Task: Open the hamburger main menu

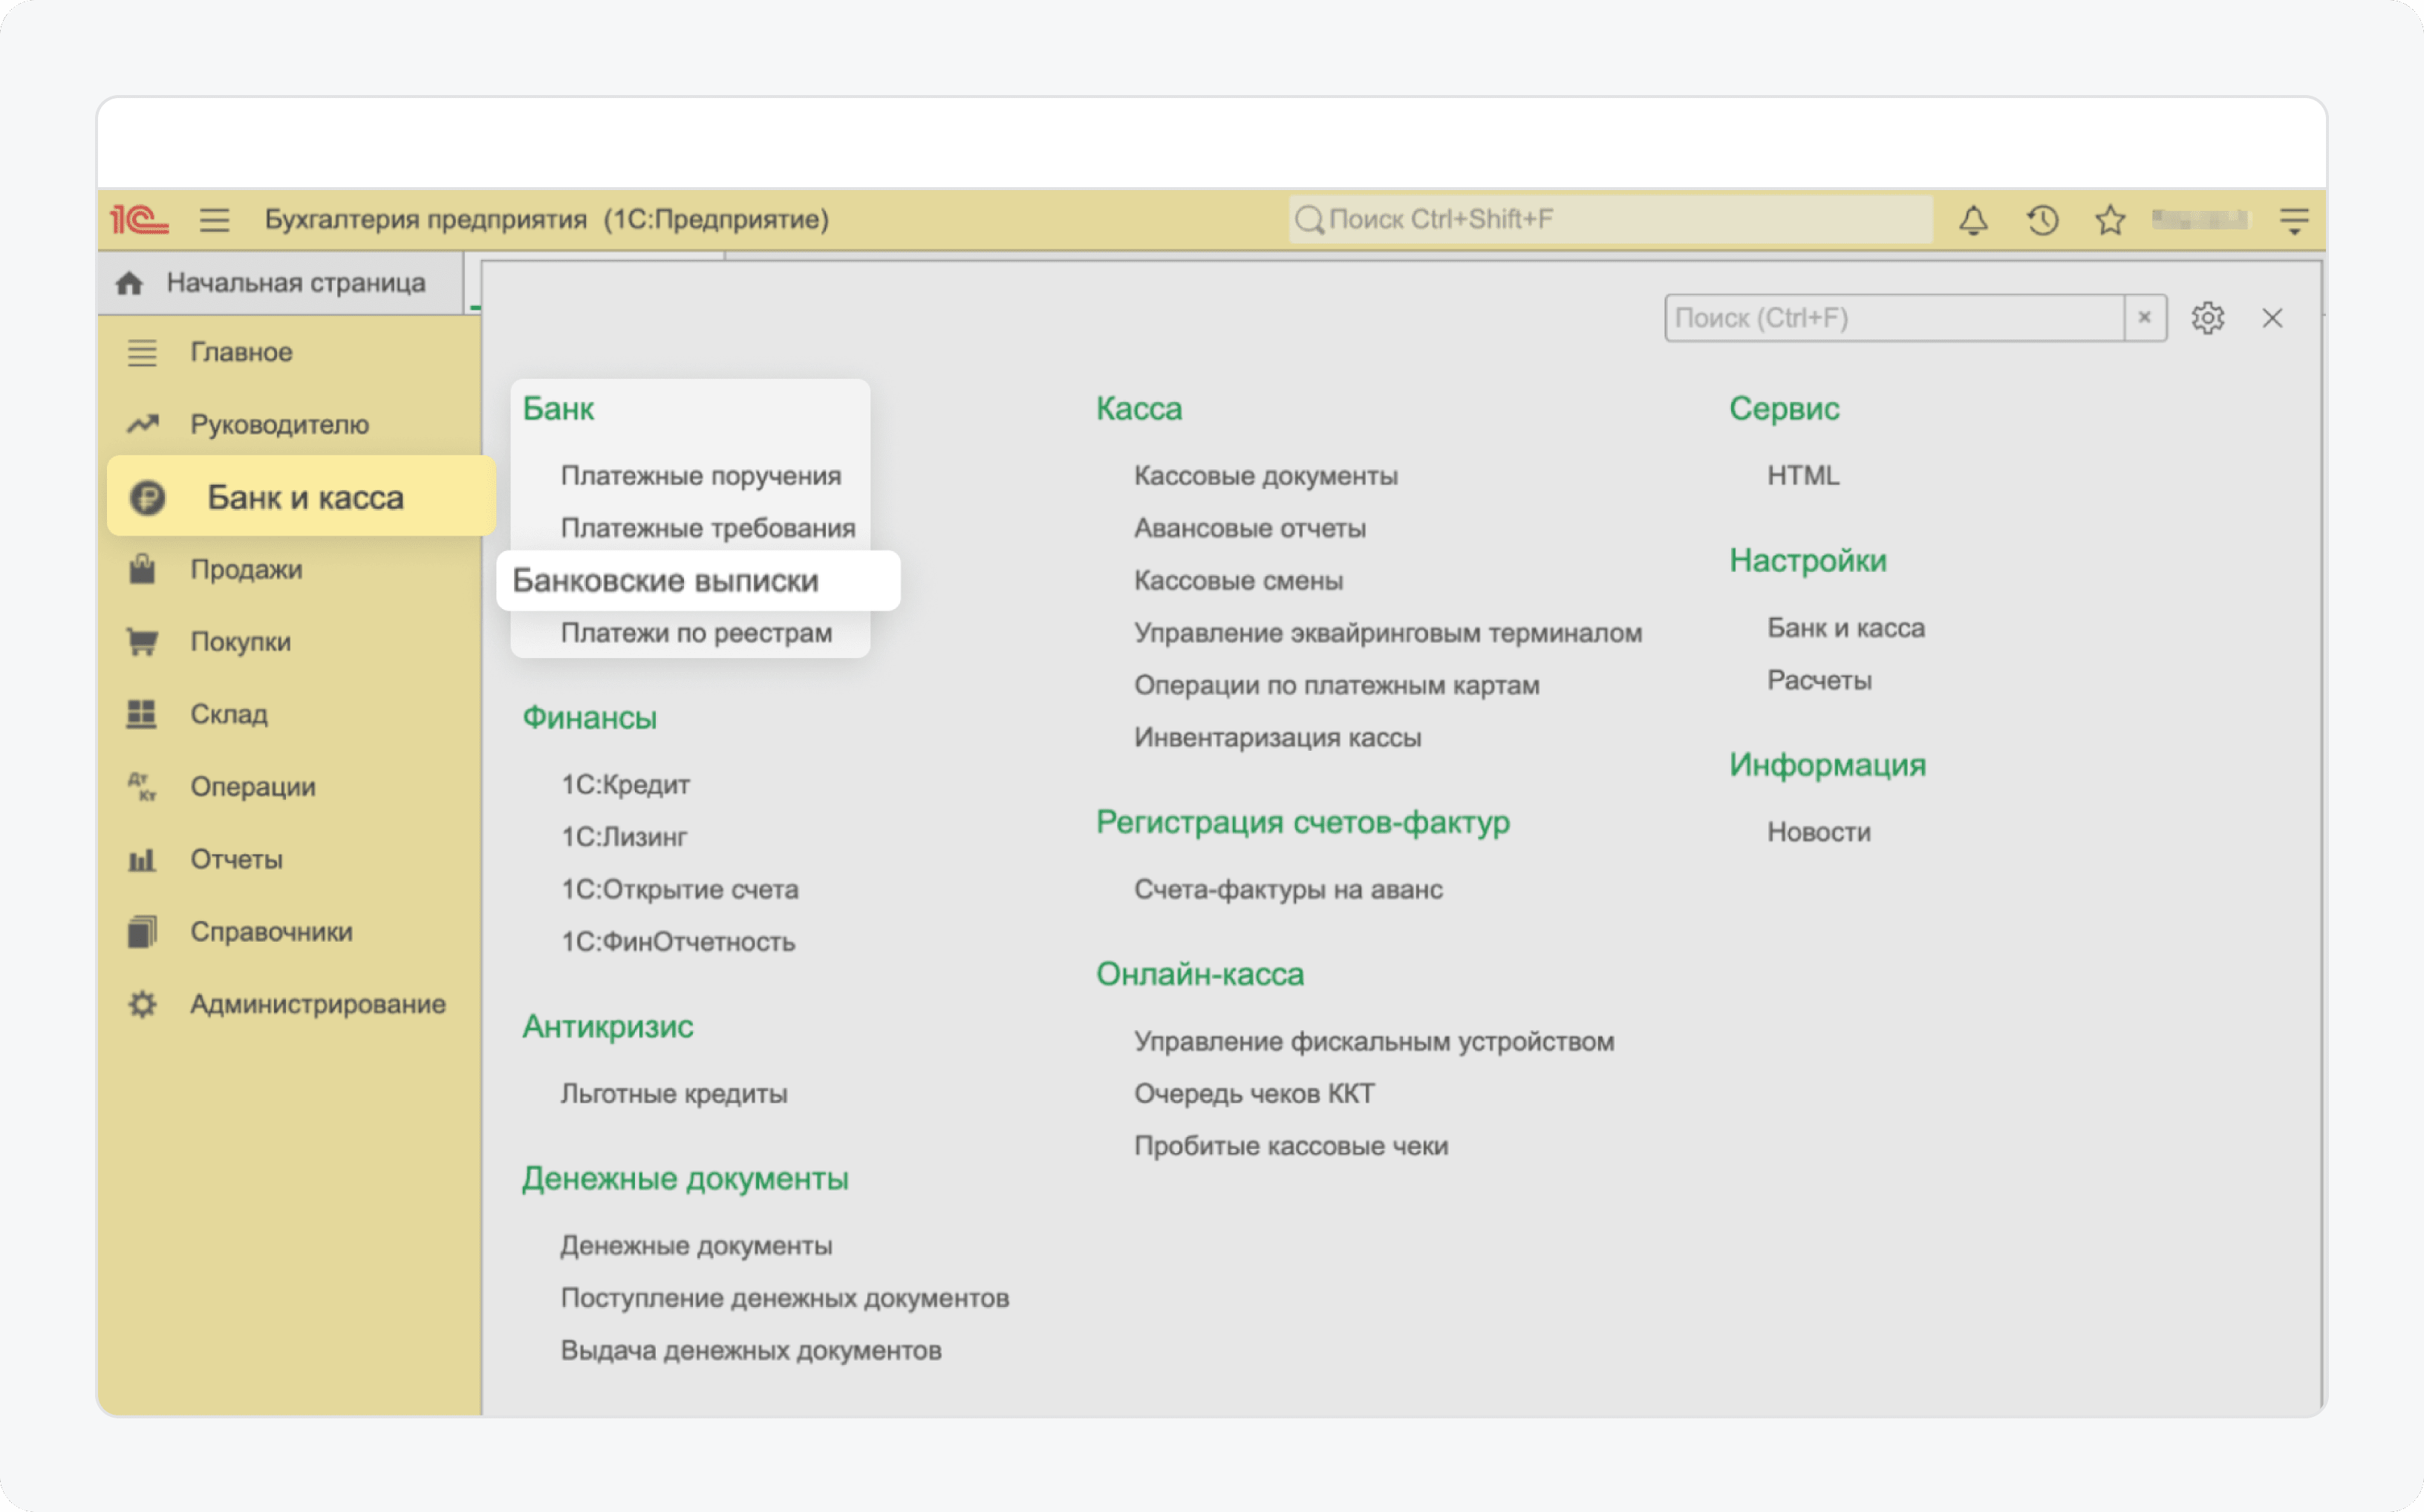Action: pyautogui.click(x=214, y=219)
